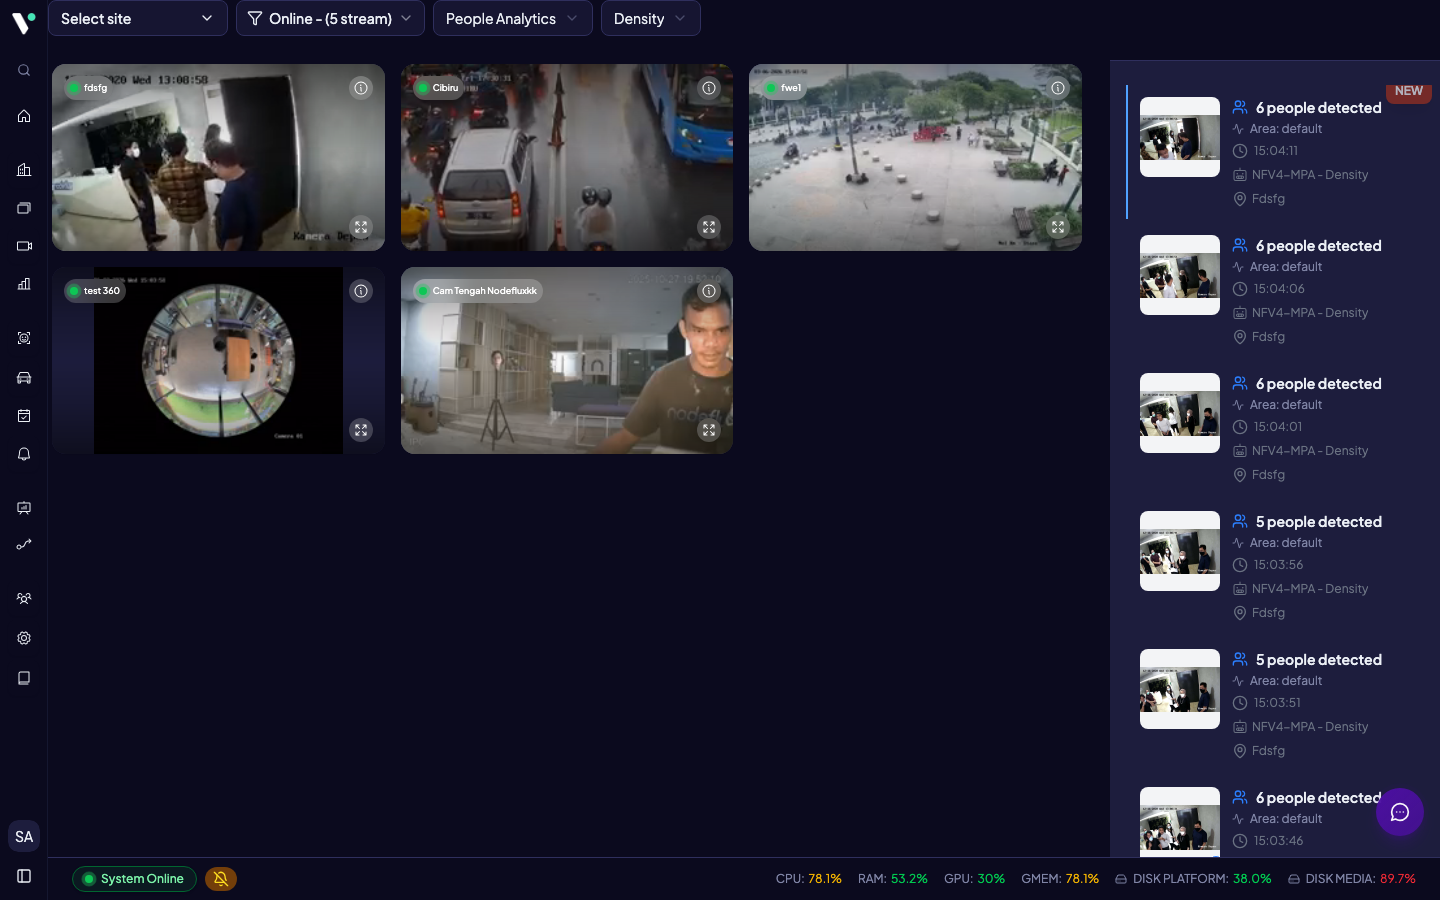Click the DISK MEDIA 89.7% readout
The width and height of the screenshot is (1440, 900).
[x=1352, y=879]
